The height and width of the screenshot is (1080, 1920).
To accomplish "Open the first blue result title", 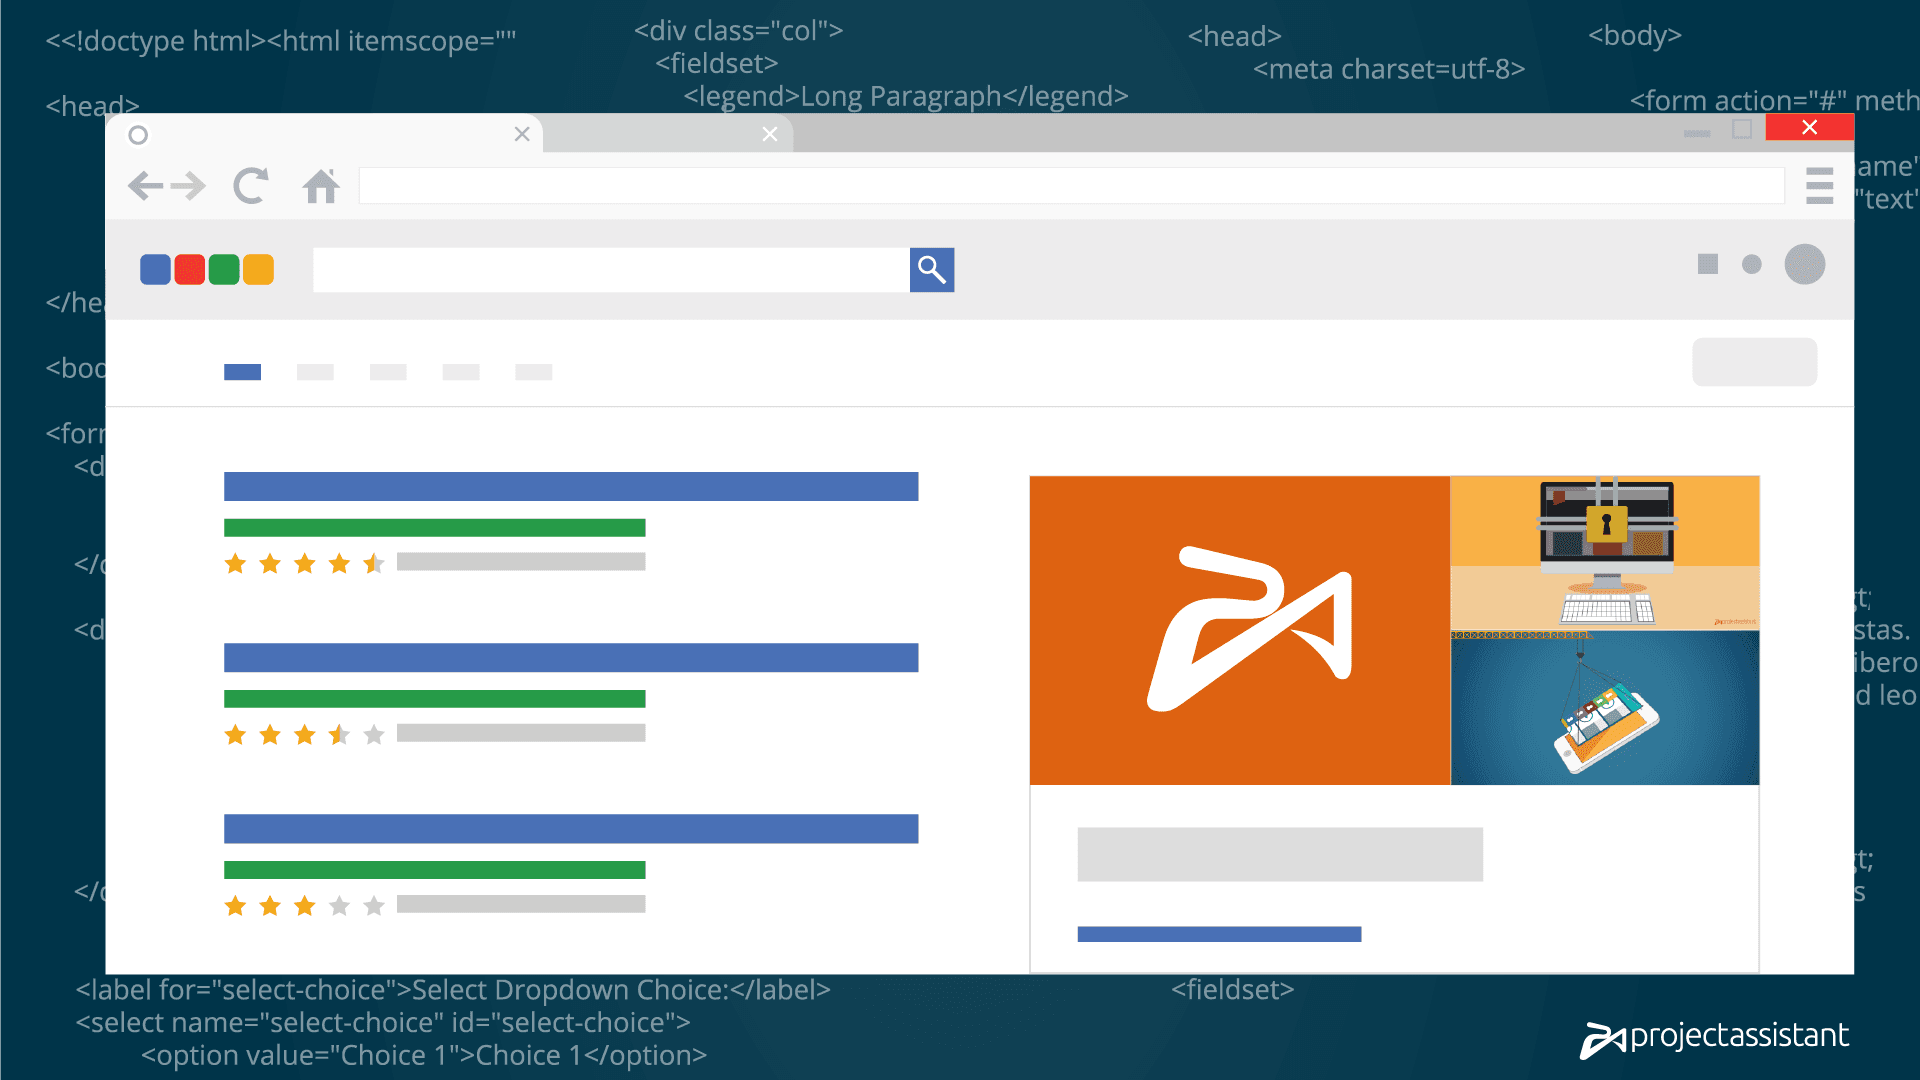I will [x=570, y=487].
